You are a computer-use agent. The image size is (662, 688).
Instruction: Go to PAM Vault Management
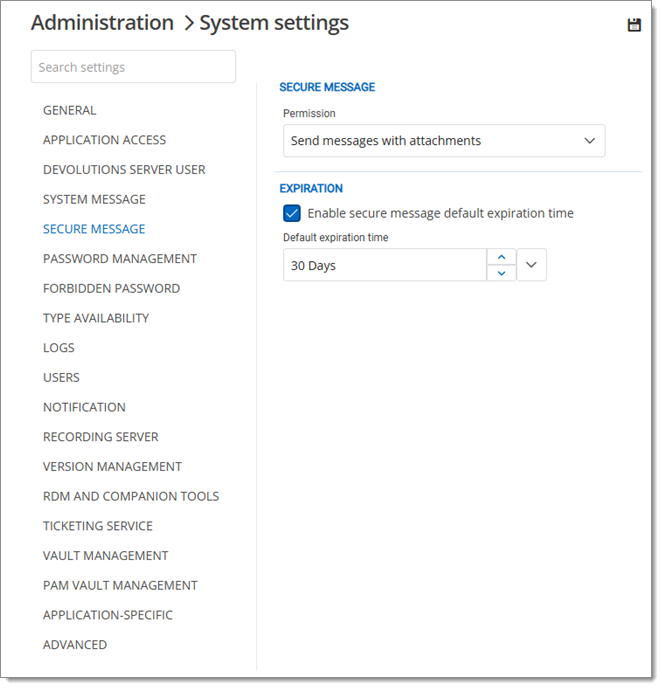click(x=120, y=585)
